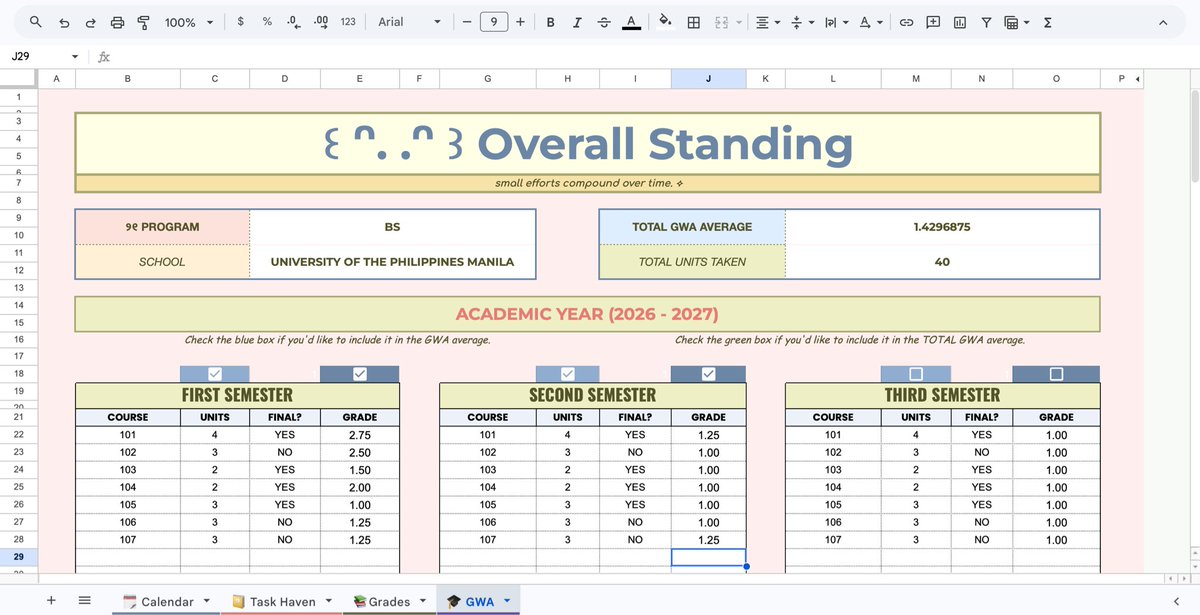Open the functions sigma menu
1200x615 pixels.
(1047, 22)
